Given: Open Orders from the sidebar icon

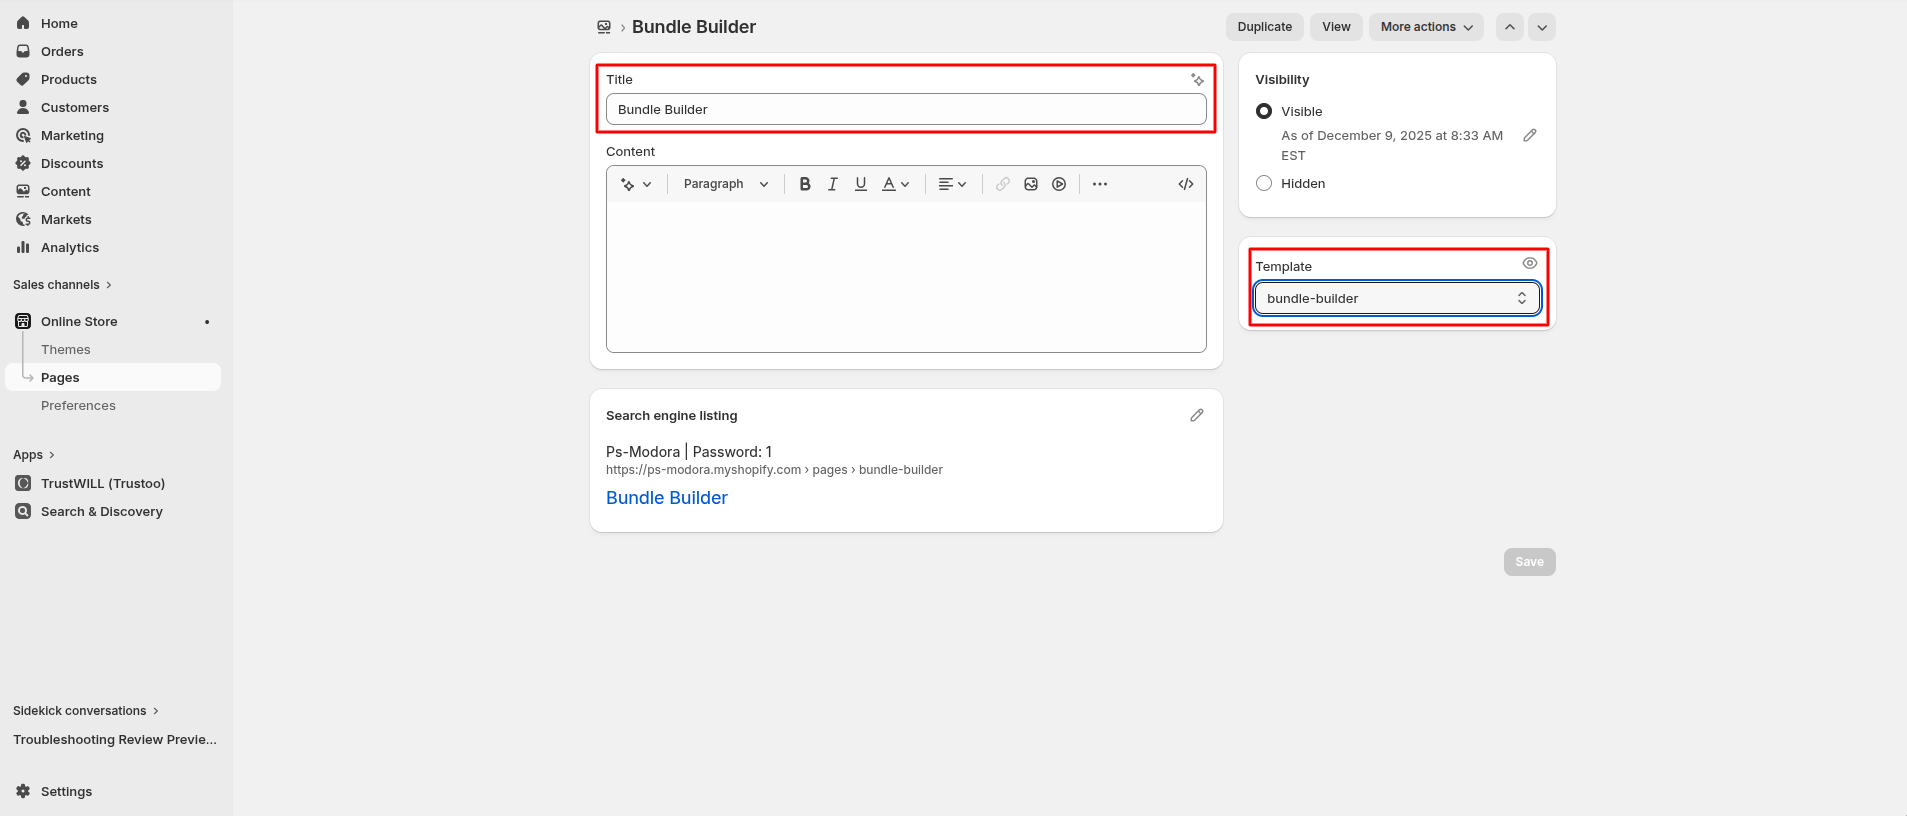Looking at the screenshot, I should pyautogui.click(x=23, y=51).
